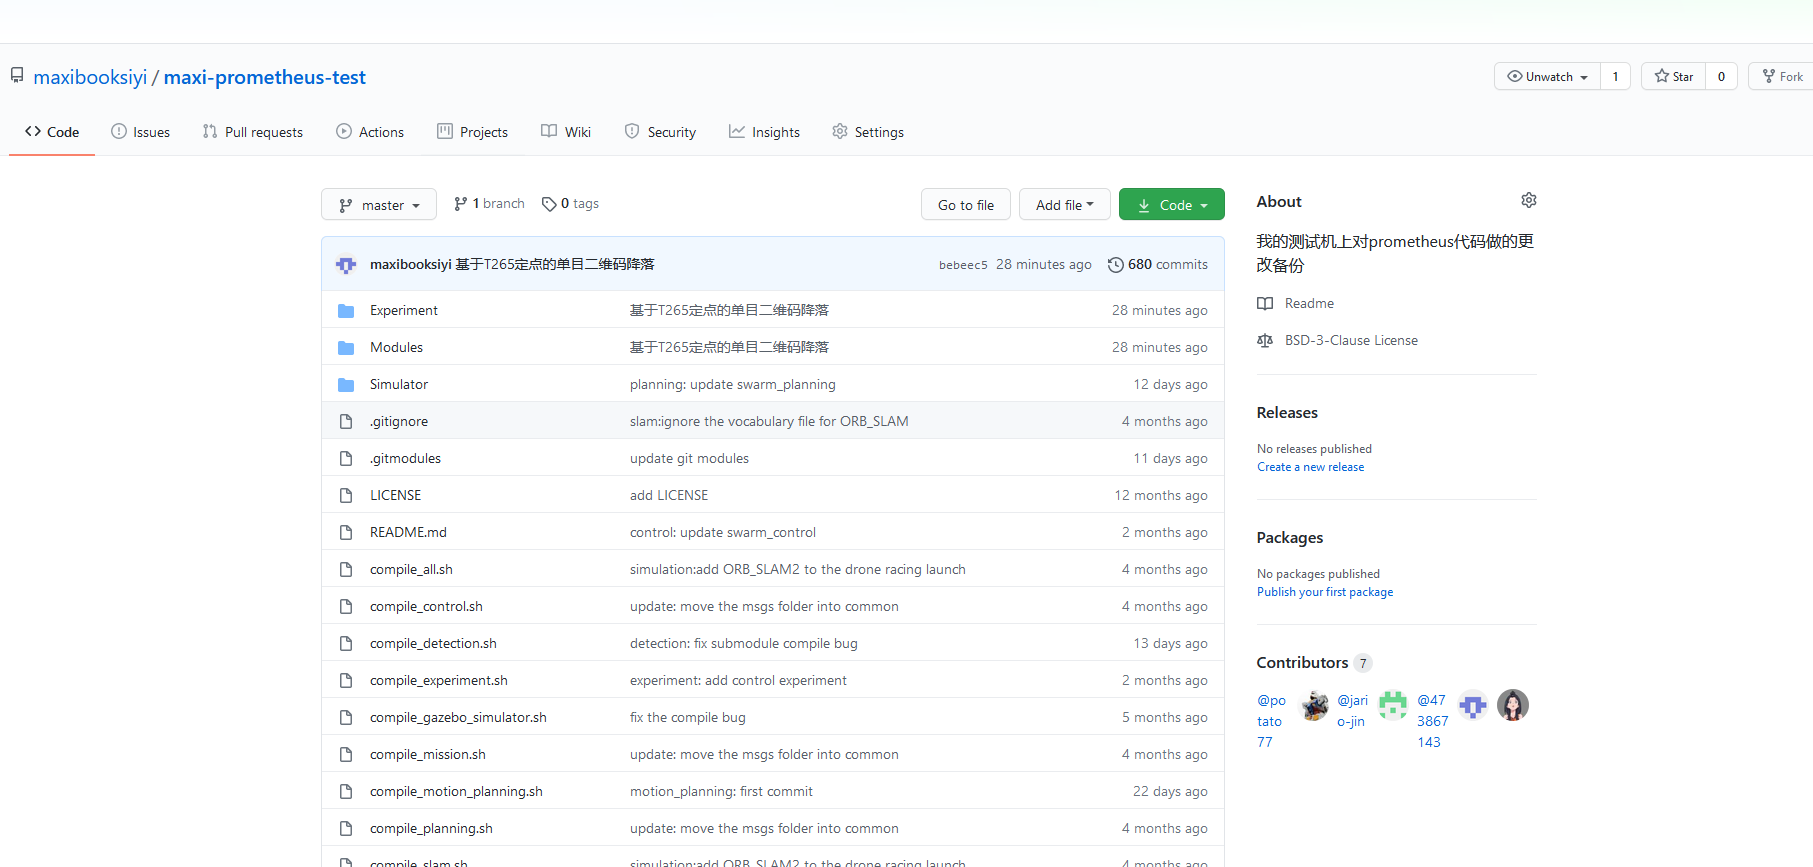The image size is (1813, 867).
Task: Open the repository Settings tab
Action: (868, 132)
